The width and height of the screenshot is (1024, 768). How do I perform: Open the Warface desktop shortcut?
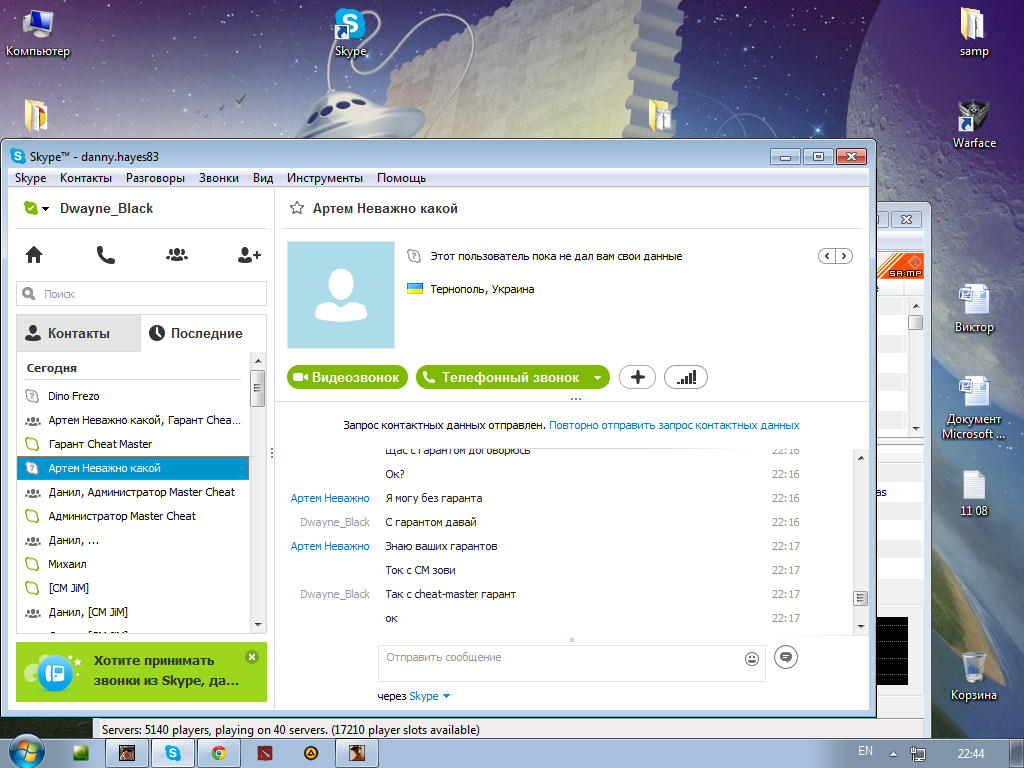(974, 124)
